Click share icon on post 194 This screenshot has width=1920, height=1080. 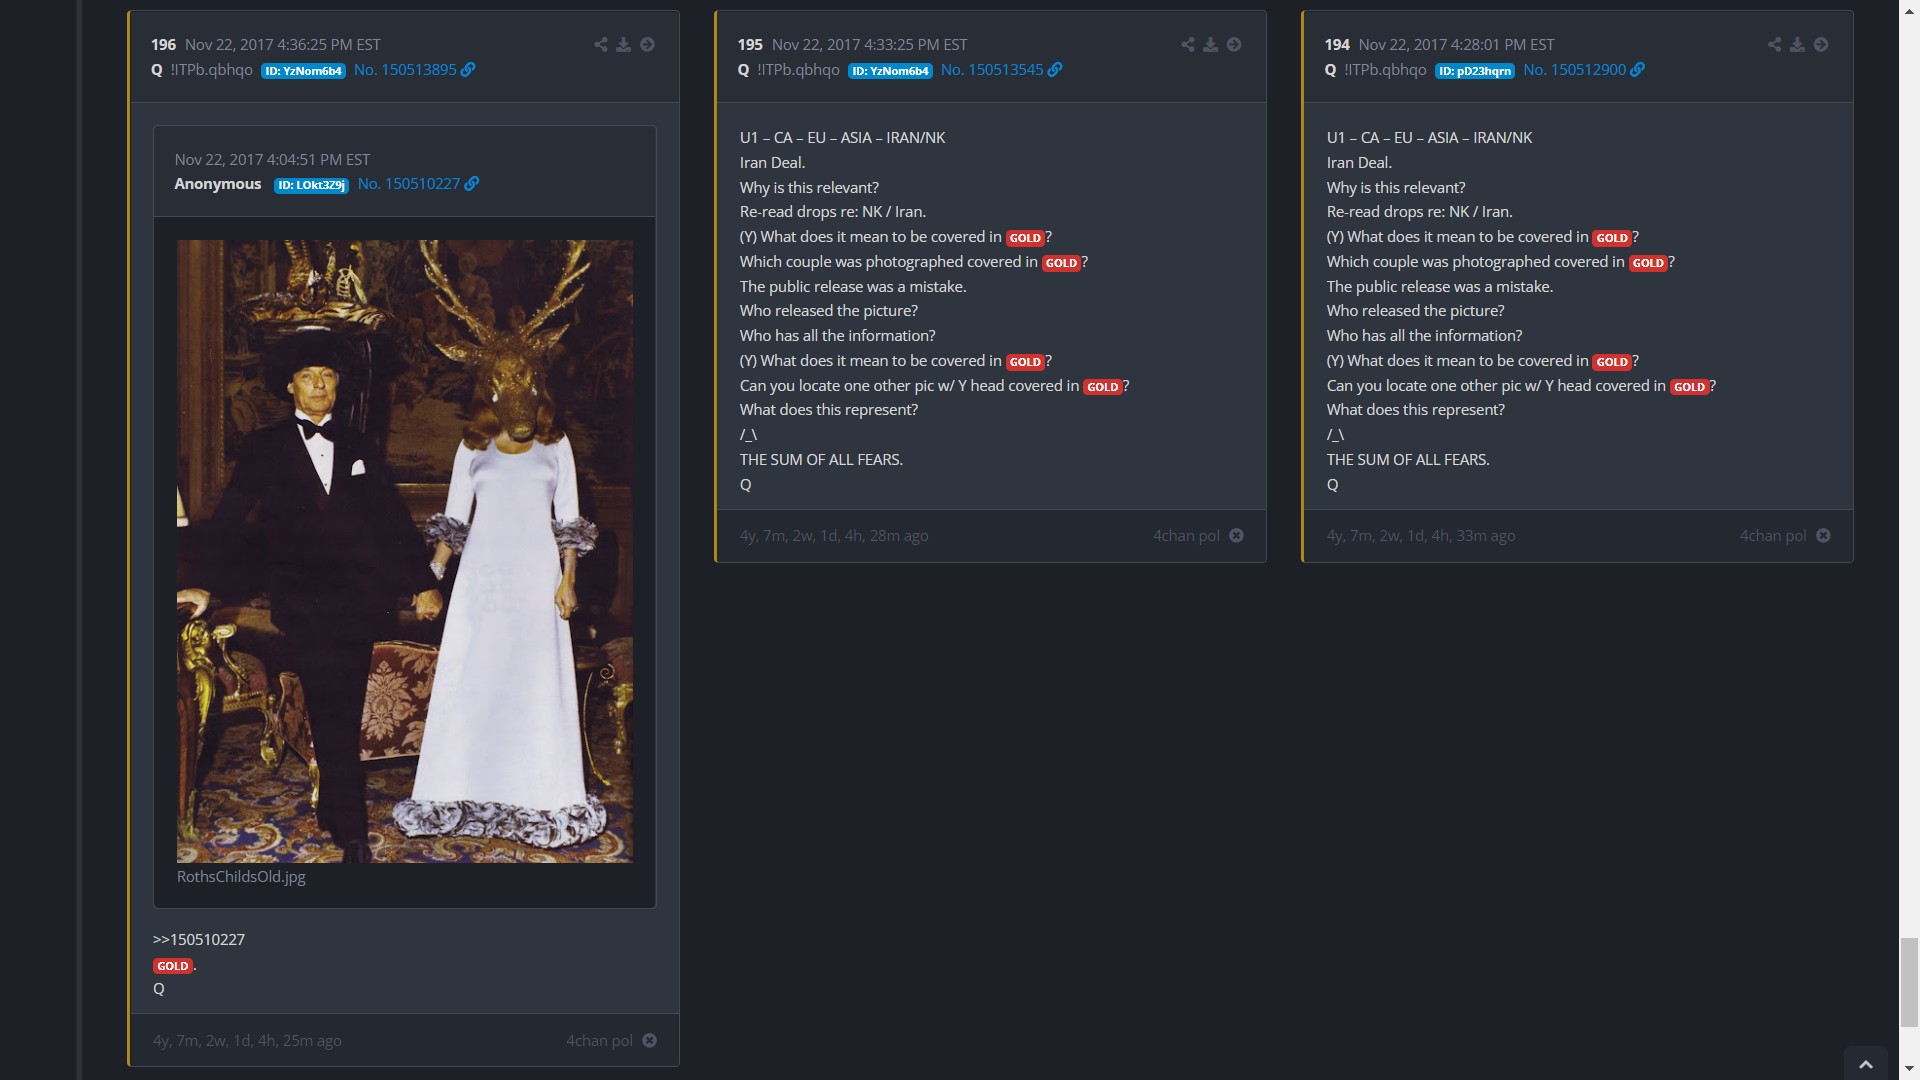pyautogui.click(x=1775, y=45)
